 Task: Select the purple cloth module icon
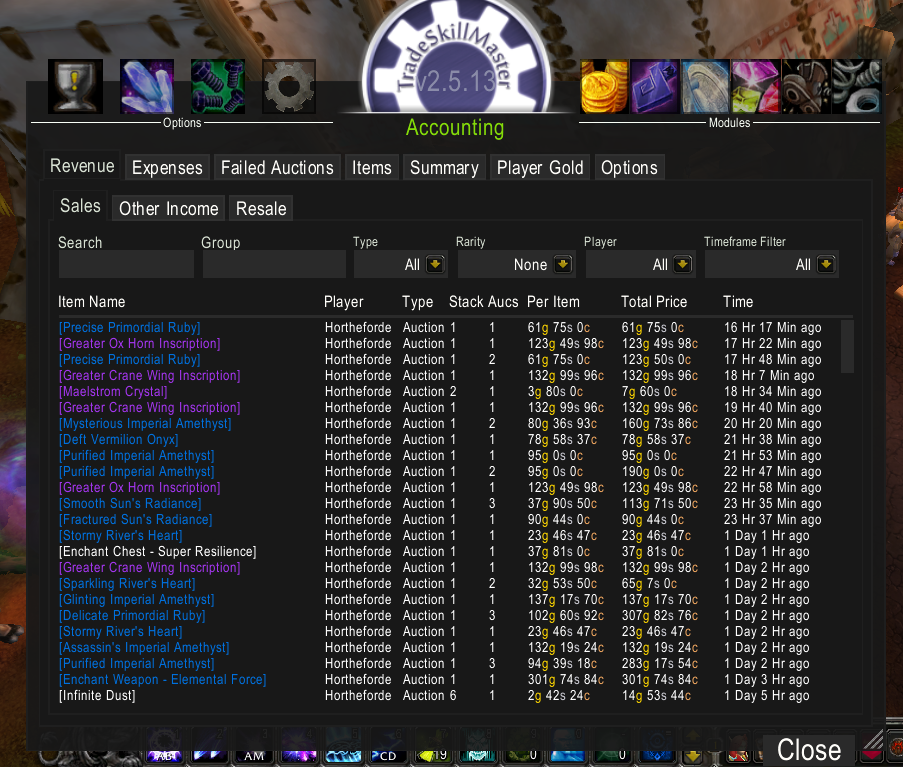point(655,86)
